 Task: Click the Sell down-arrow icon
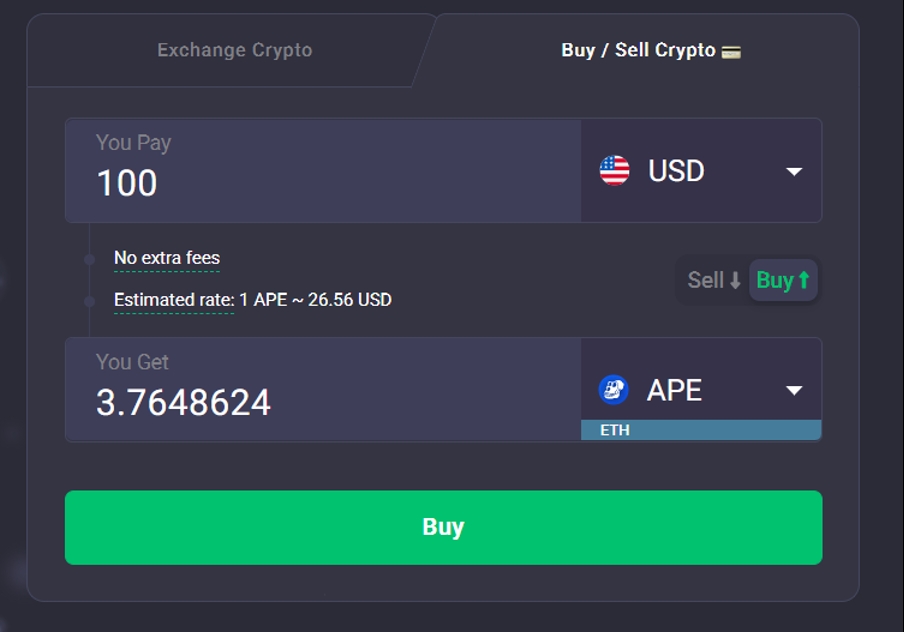[x=735, y=281]
